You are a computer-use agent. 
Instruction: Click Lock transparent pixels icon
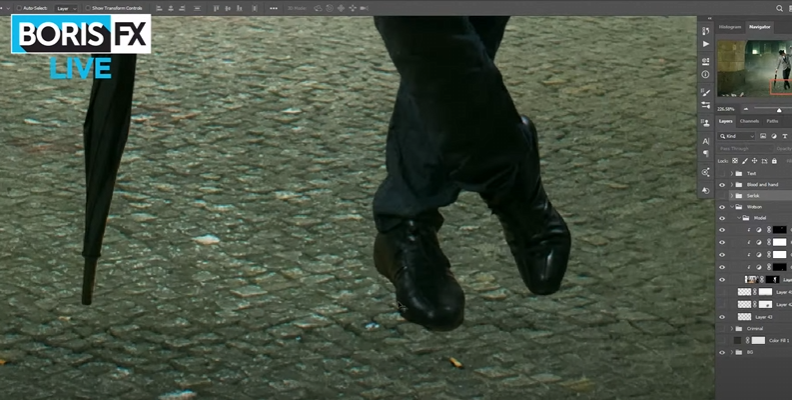pos(735,161)
